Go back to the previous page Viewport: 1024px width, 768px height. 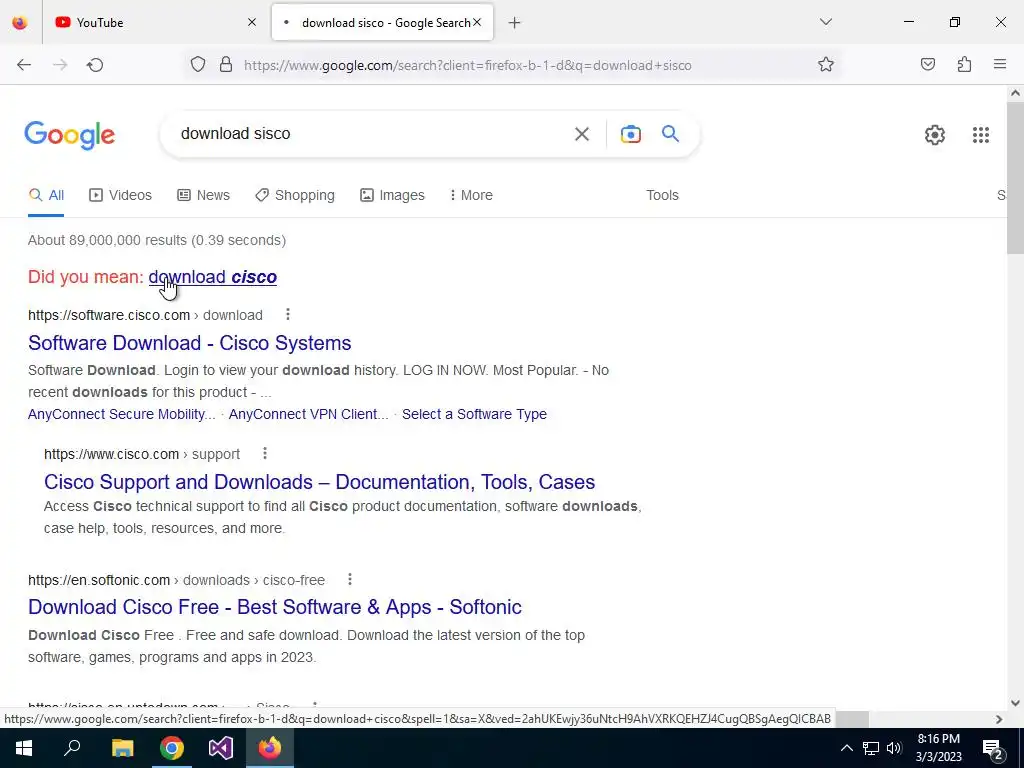point(24,65)
